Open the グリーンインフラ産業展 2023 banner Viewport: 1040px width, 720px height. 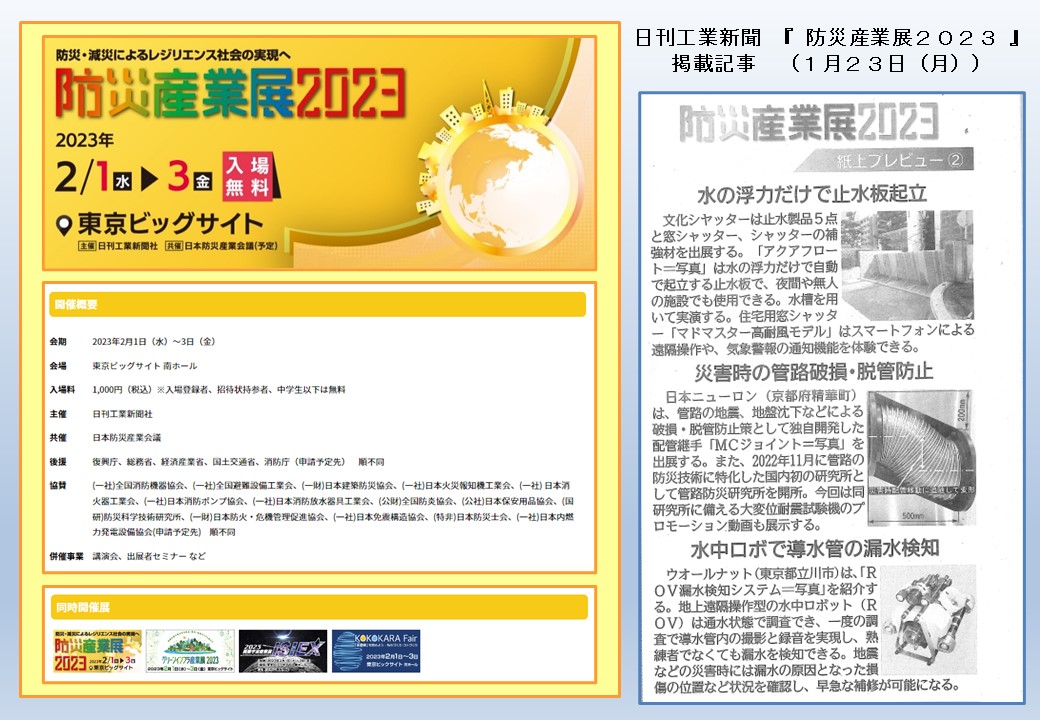point(189,651)
